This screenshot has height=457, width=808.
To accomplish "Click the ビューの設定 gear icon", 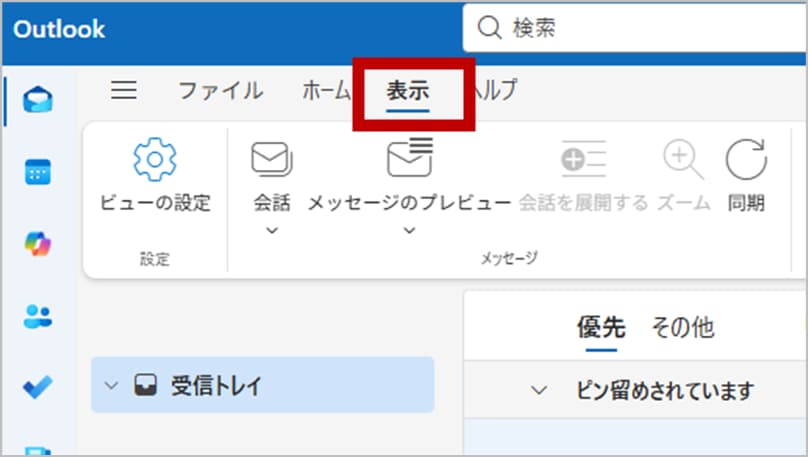I will tap(155, 160).
